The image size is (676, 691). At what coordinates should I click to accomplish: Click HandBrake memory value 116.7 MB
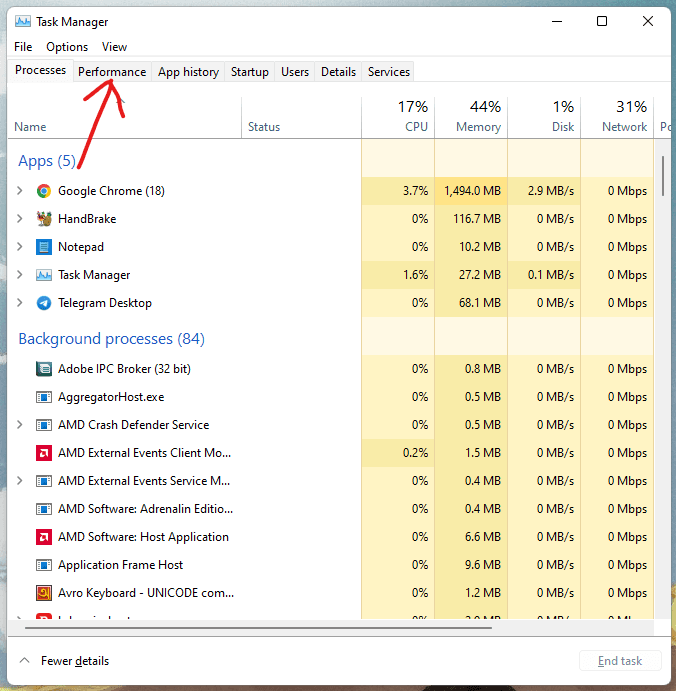pyautogui.click(x=477, y=219)
